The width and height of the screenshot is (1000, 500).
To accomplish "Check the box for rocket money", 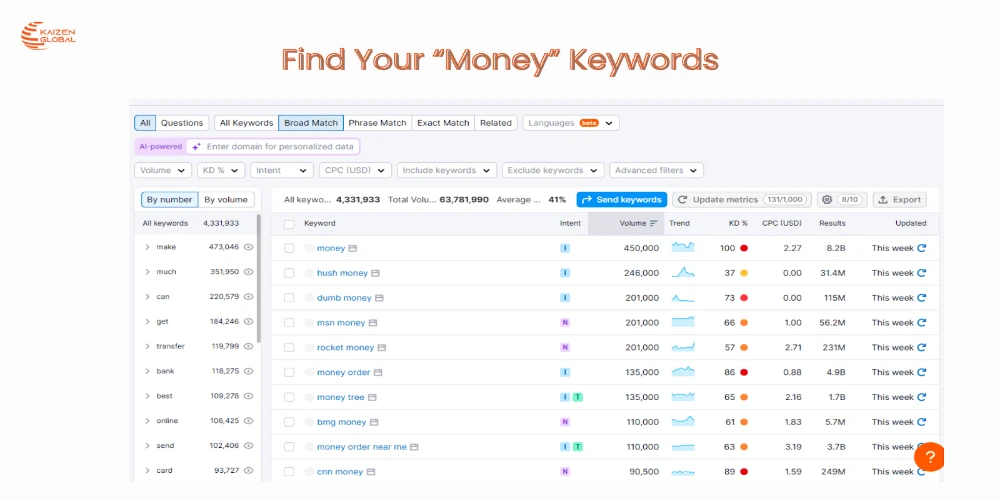I will (x=289, y=348).
